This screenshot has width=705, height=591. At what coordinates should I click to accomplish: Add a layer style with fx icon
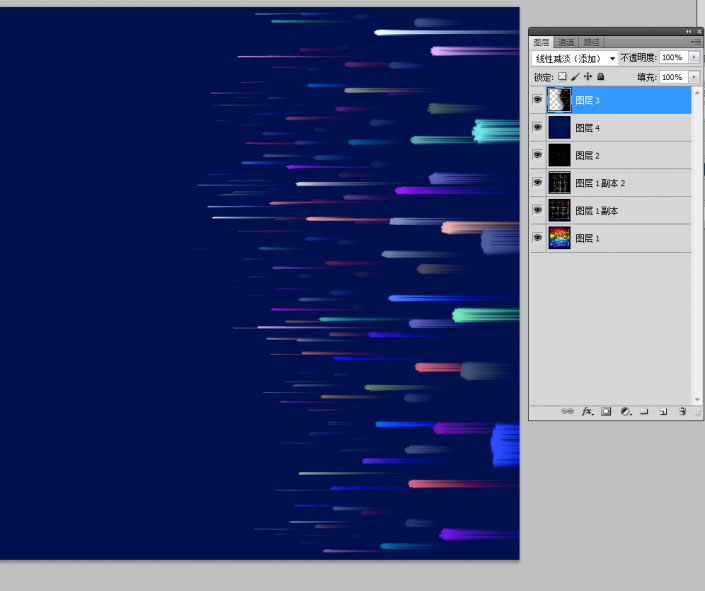point(587,411)
